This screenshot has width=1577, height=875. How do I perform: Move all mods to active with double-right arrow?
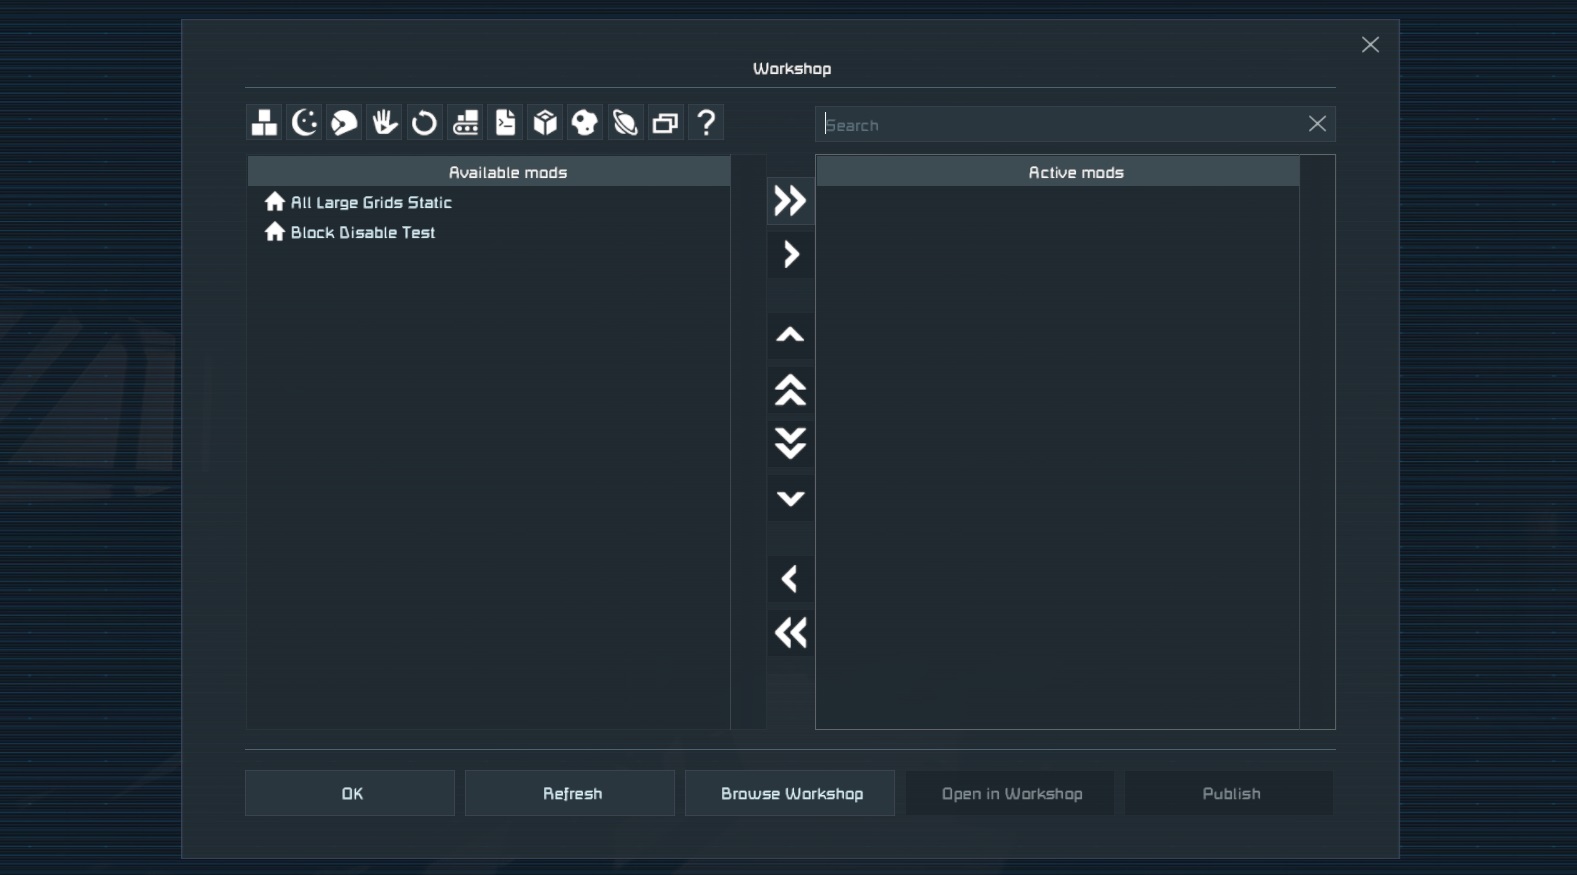[790, 201]
